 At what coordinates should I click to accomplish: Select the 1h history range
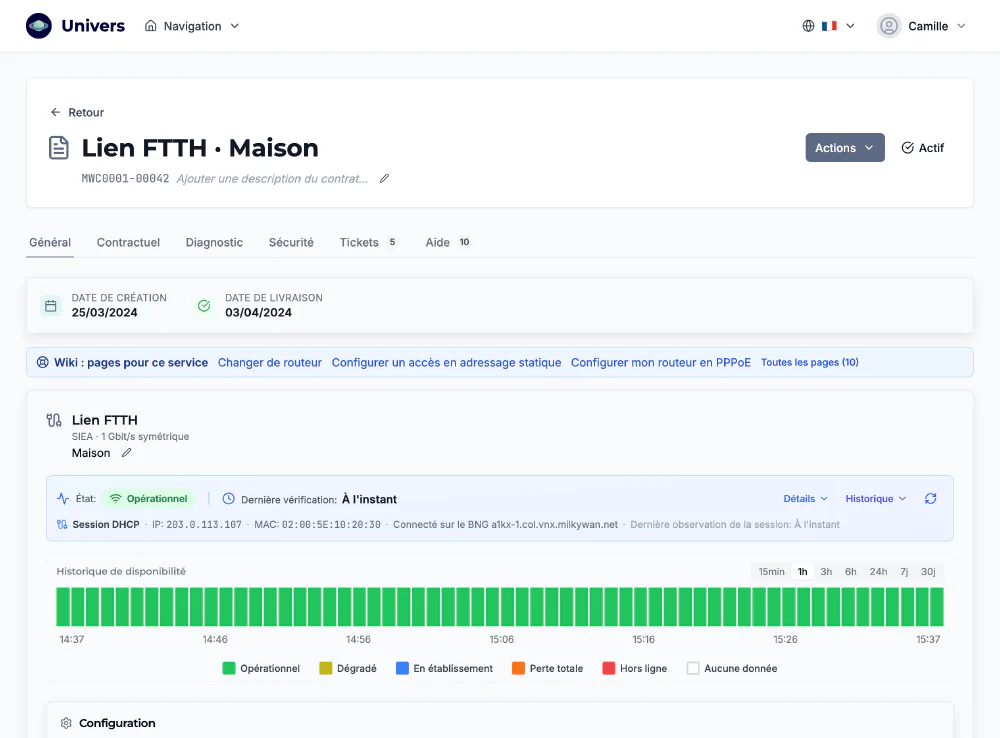(802, 572)
